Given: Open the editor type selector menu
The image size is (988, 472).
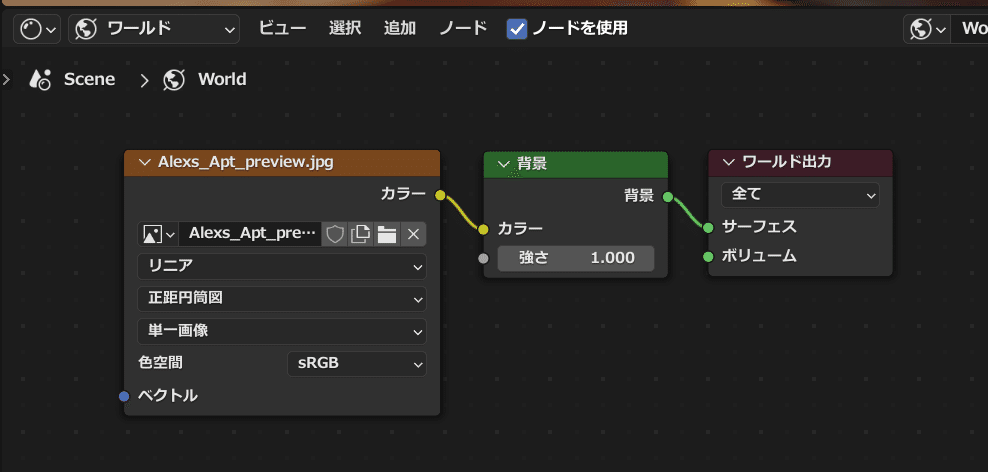Looking at the screenshot, I should (x=39, y=29).
